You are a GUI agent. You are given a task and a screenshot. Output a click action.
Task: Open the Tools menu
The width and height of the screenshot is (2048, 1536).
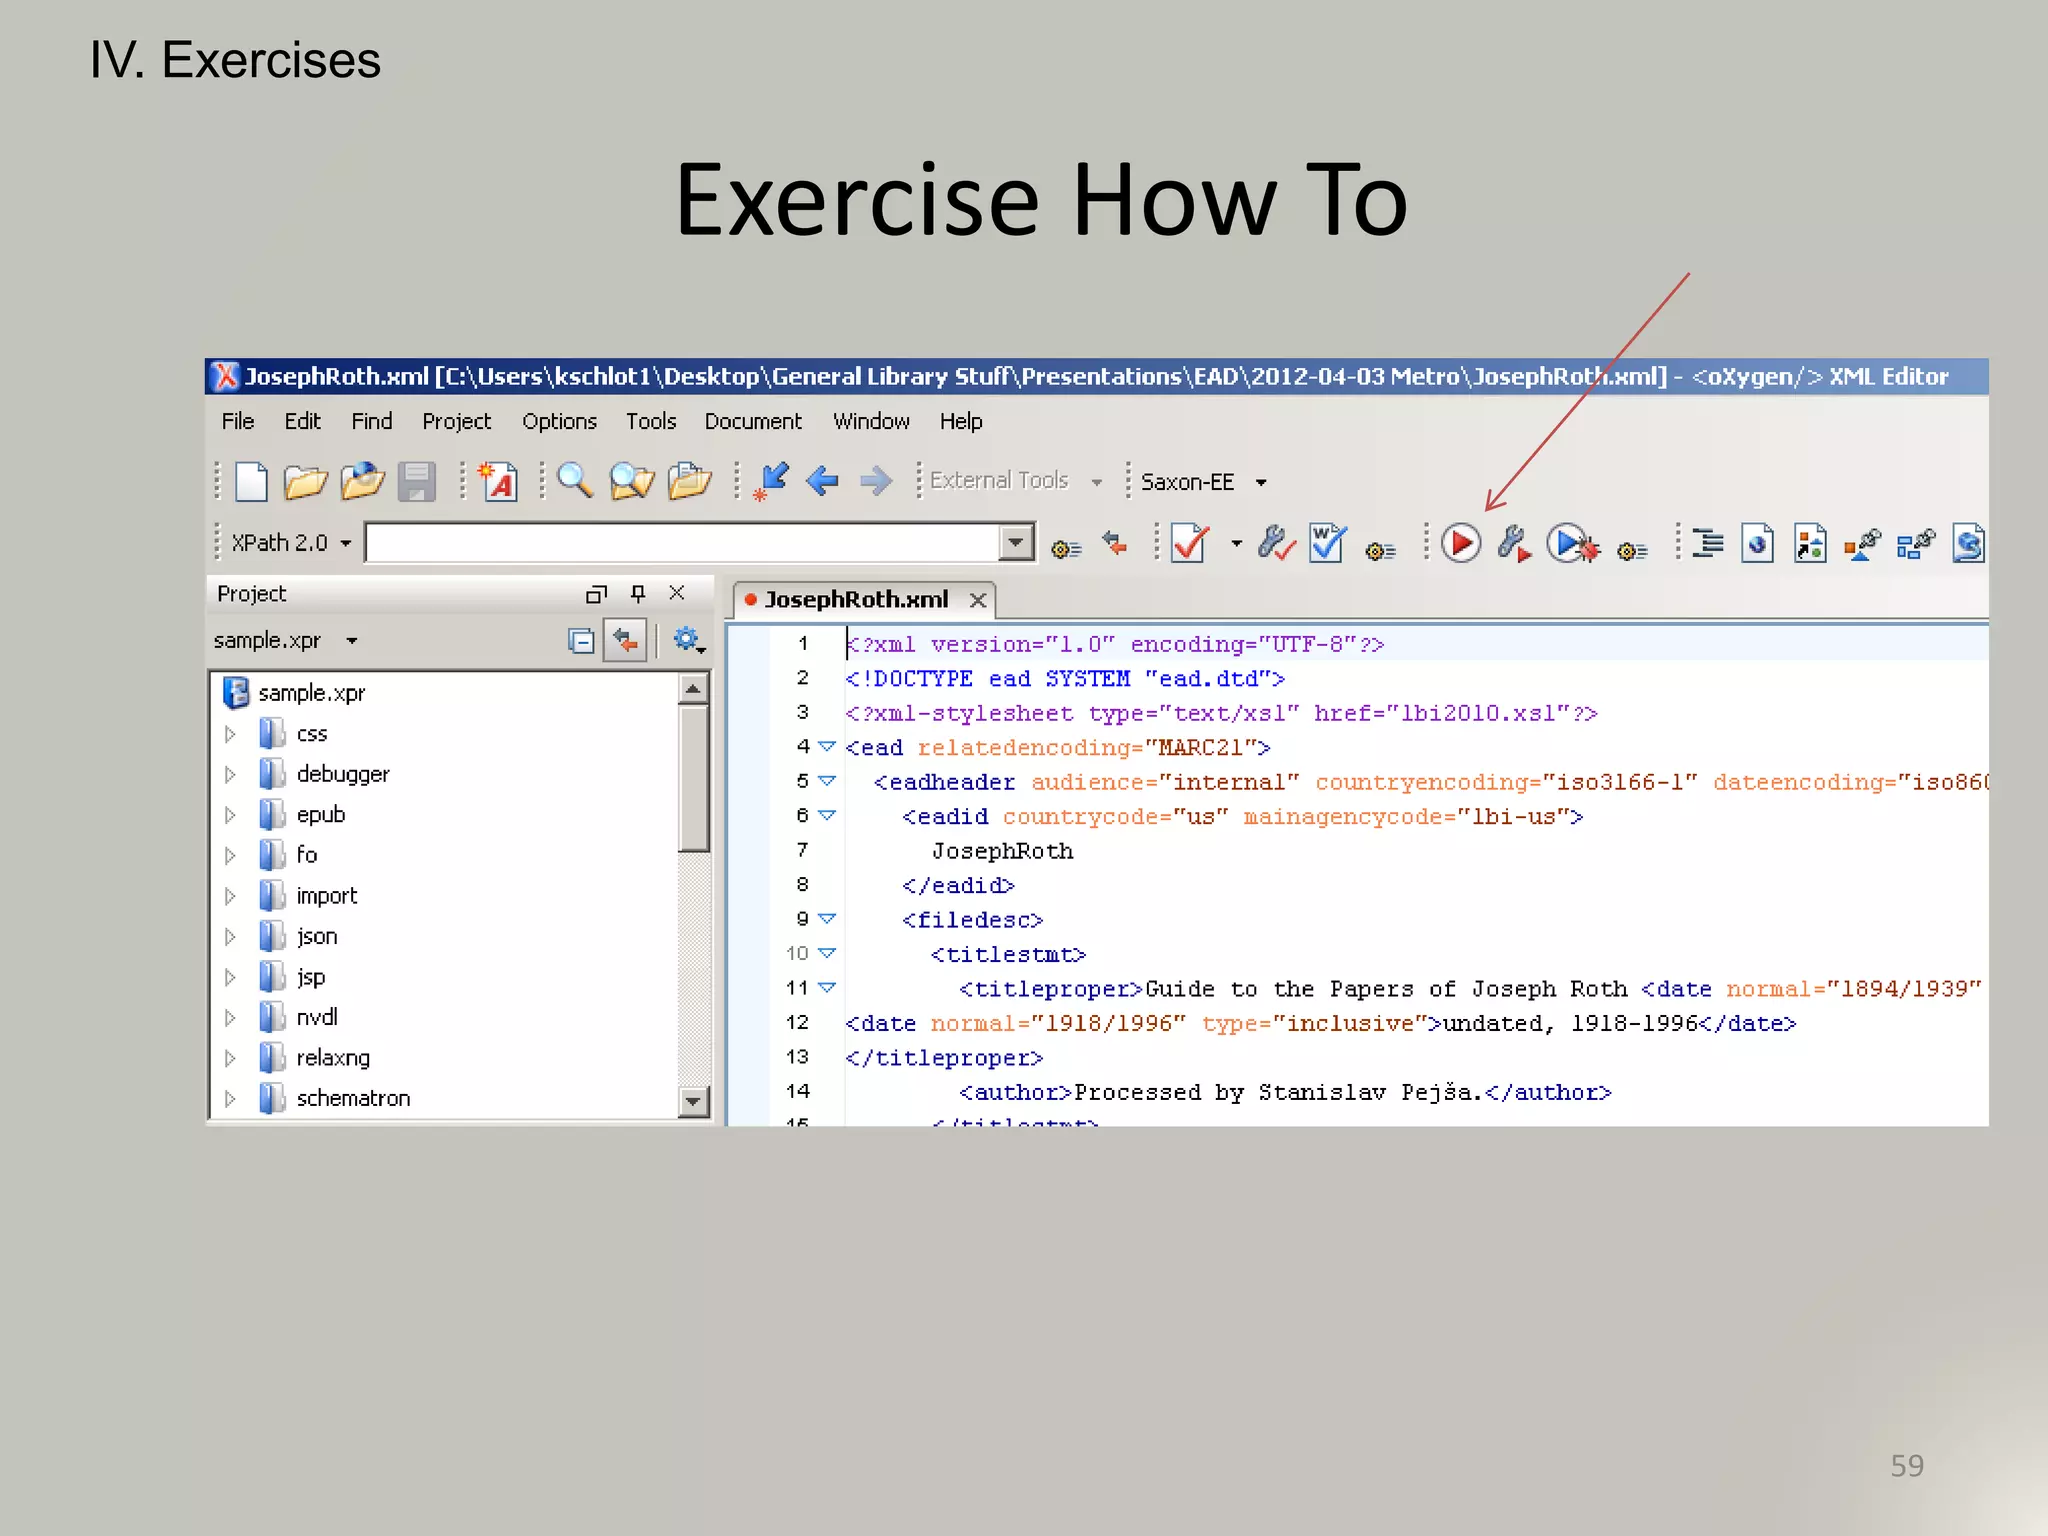point(651,421)
